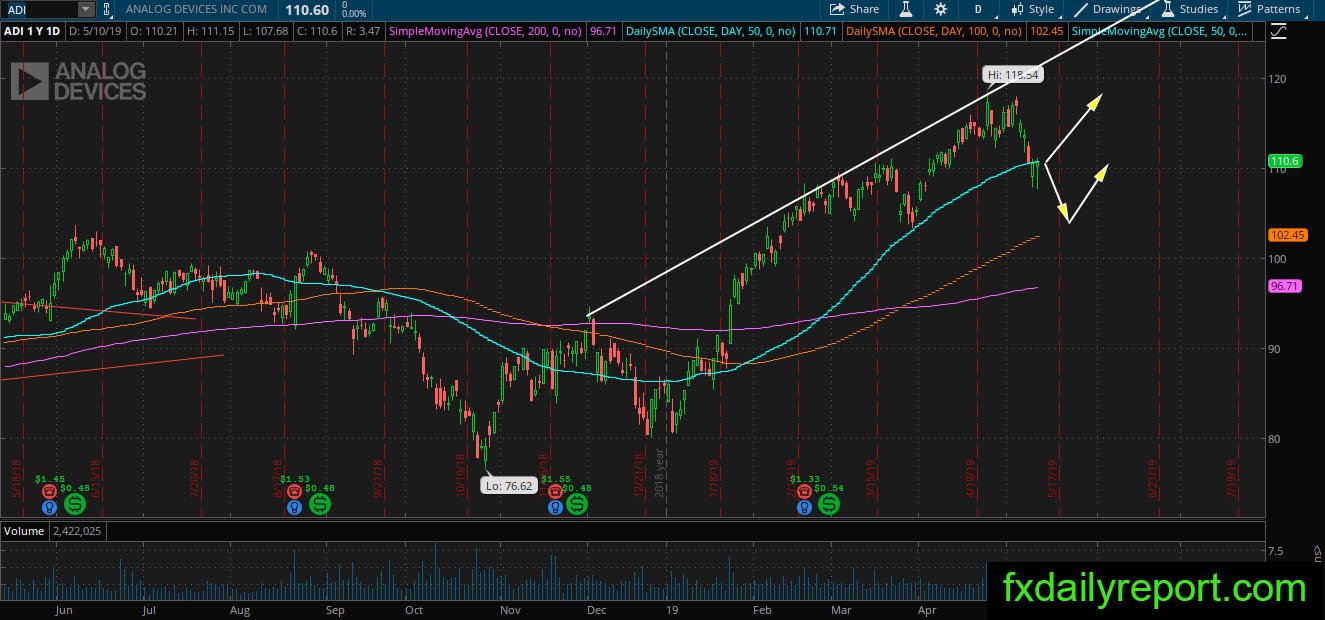Screen dimensions: 1325x620
Task: Click the blue earnings lightbulb icon below $1.33
Action: pos(804,507)
